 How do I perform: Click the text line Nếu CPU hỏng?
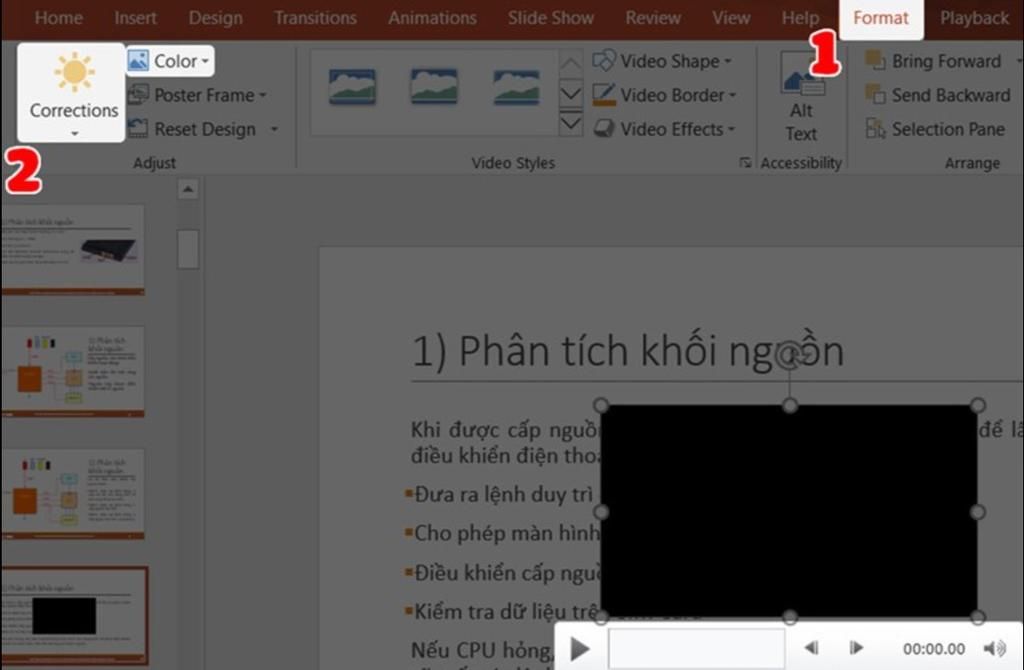click(482, 650)
